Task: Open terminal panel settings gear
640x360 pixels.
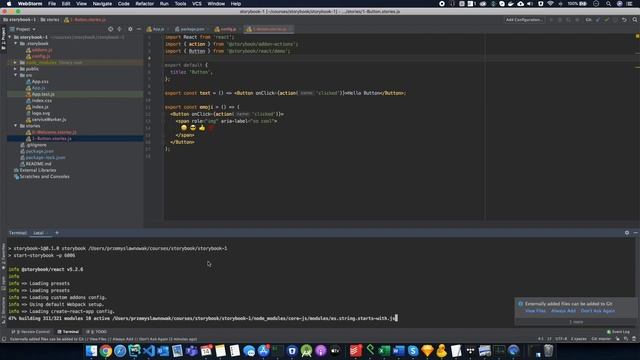Action: [x=627, y=233]
